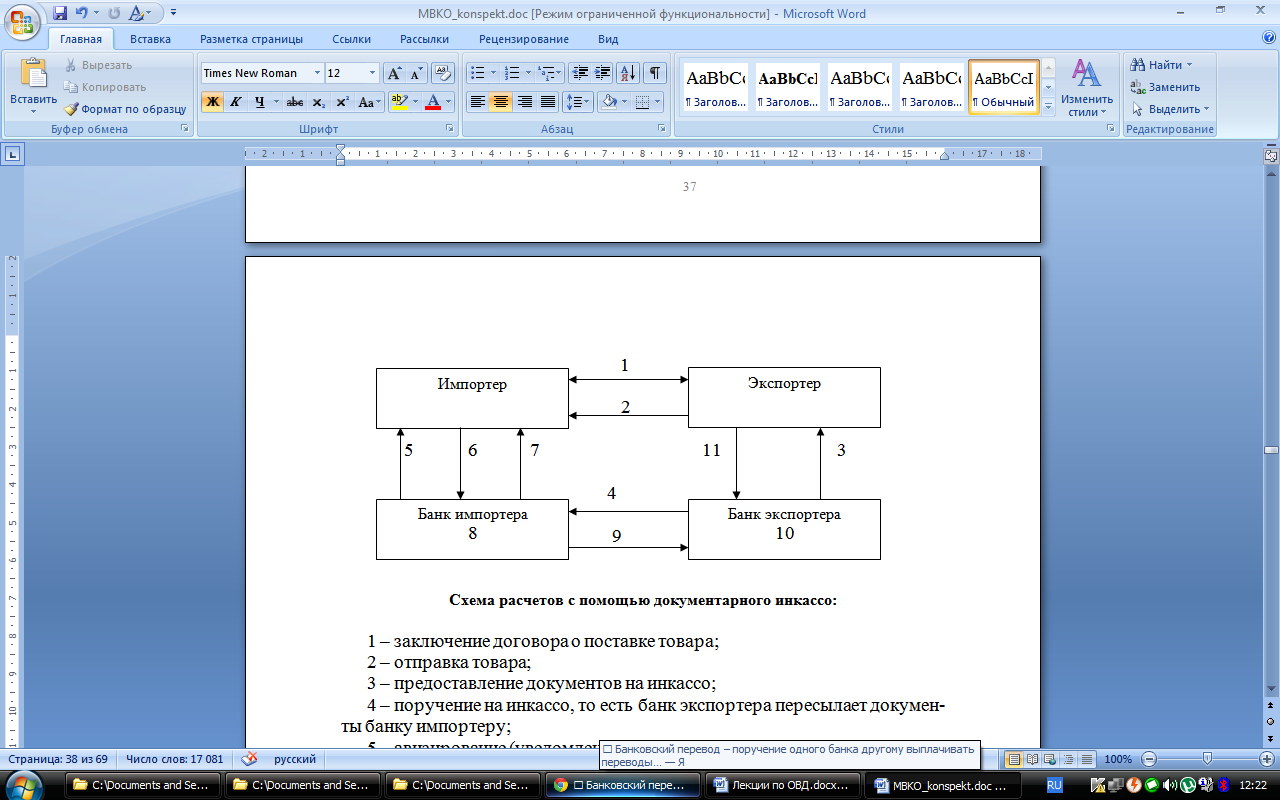Toggle bold (Ж) formatting
The width and height of the screenshot is (1280, 800).
point(212,102)
